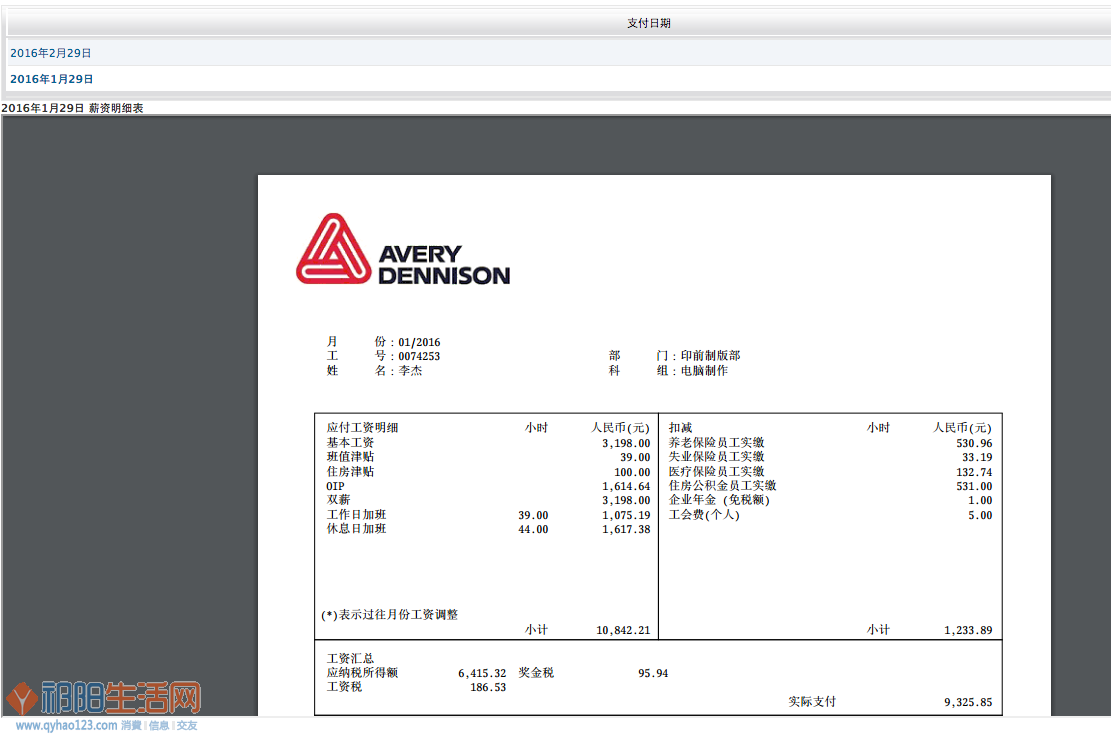Select earnings subtotal 10,842.21
The width and height of the screenshot is (1111, 739).
pyautogui.click(x=623, y=631)
